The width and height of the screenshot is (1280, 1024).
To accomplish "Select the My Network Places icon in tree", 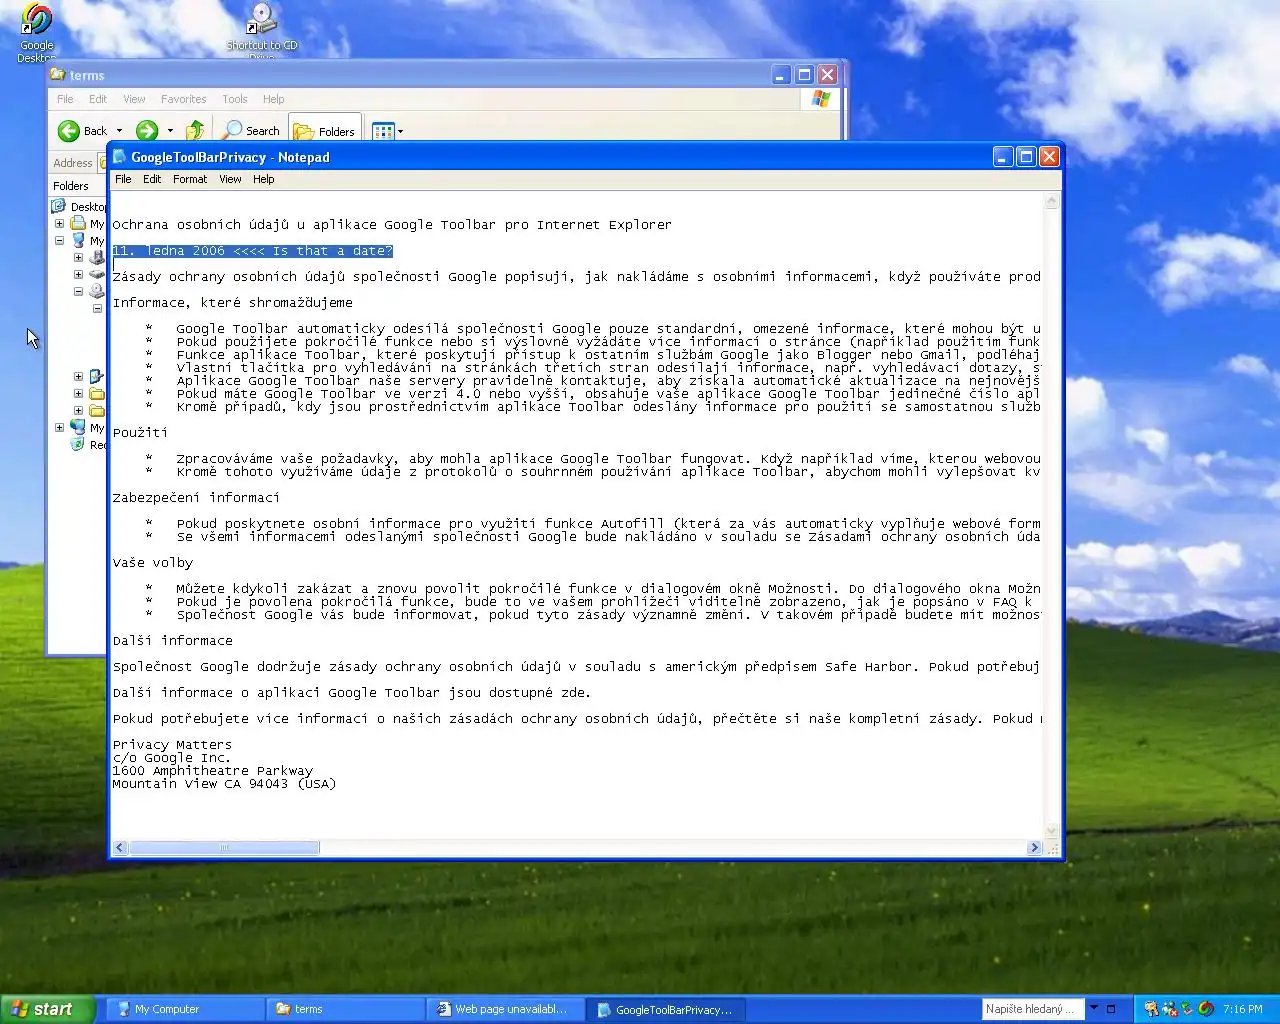I will coord(78,427).
